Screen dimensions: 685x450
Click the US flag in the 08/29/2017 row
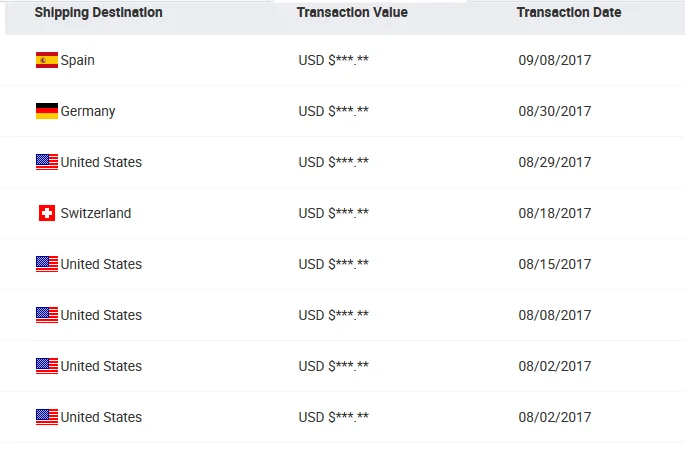pos(46,162)
